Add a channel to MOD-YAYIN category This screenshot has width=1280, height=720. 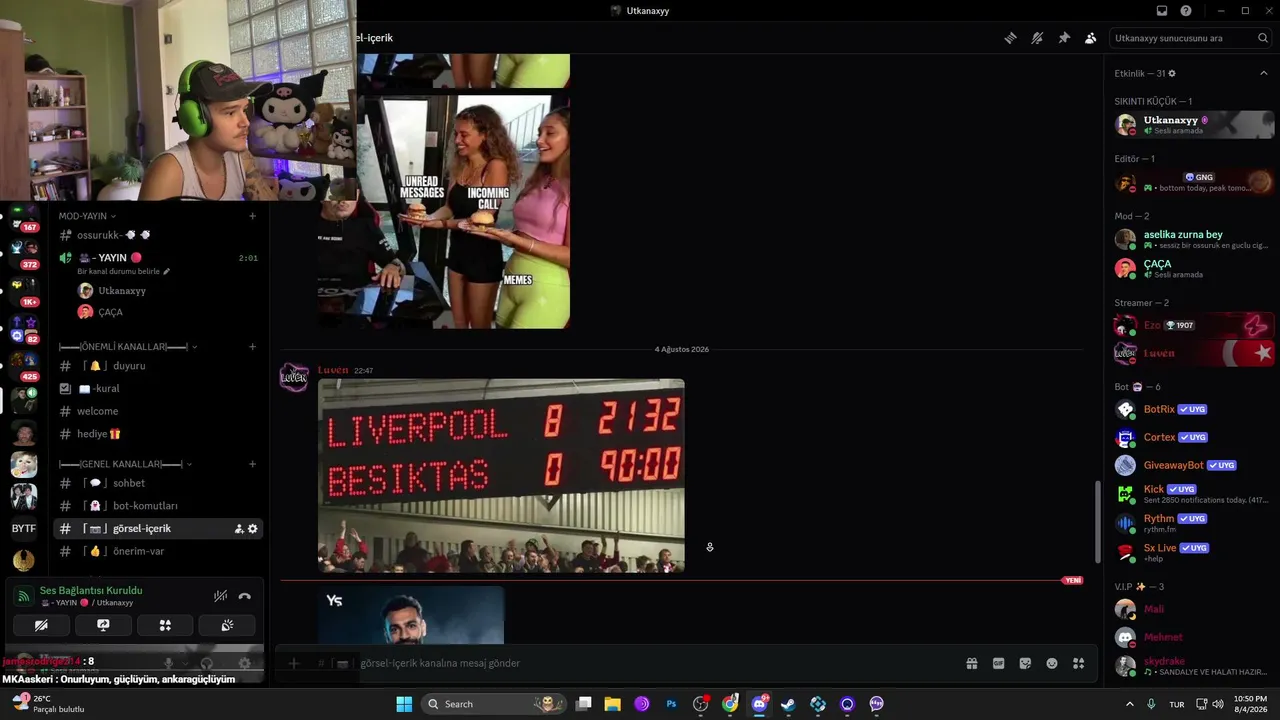coord(252,216)
